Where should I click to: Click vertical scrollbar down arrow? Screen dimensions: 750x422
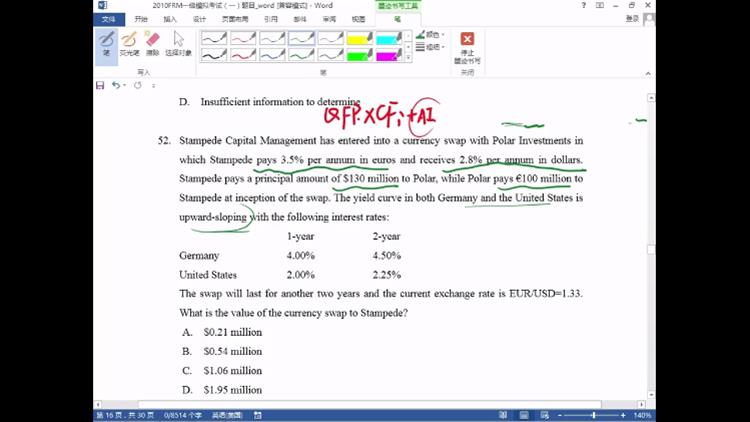[651, 395]
